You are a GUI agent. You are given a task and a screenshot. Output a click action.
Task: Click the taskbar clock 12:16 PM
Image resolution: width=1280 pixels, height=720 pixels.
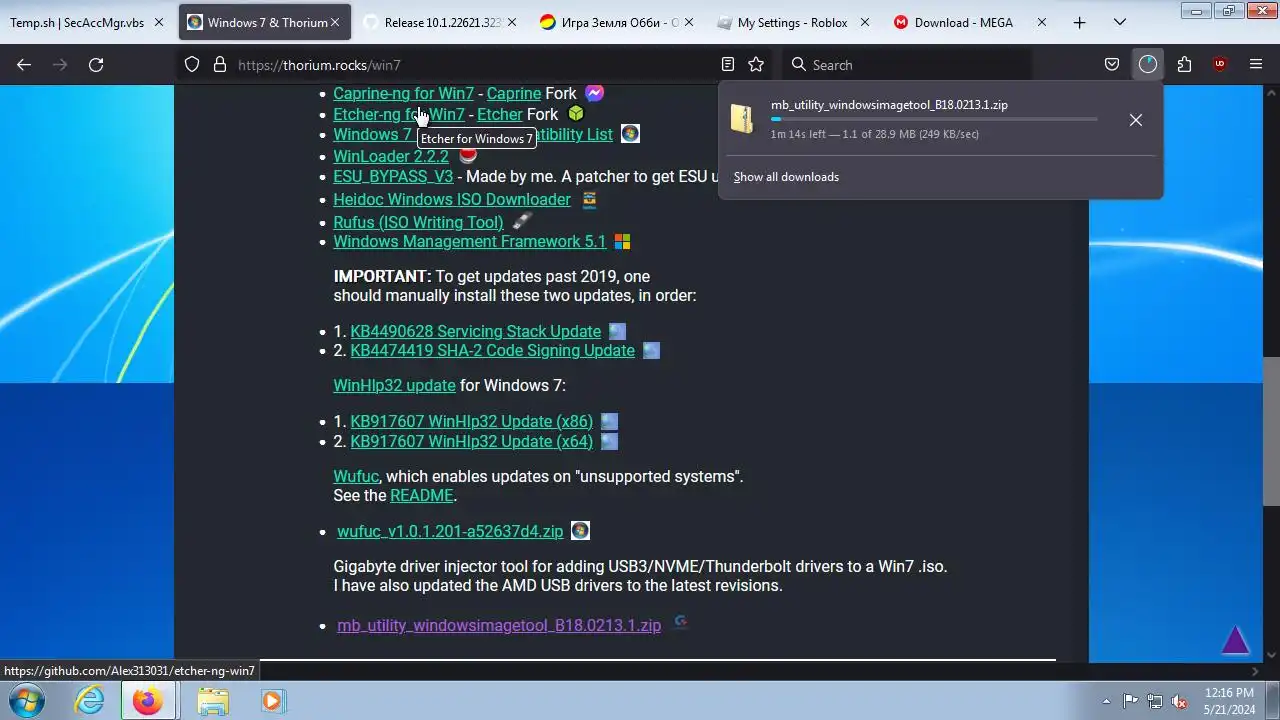click(x=1229, y=692)
